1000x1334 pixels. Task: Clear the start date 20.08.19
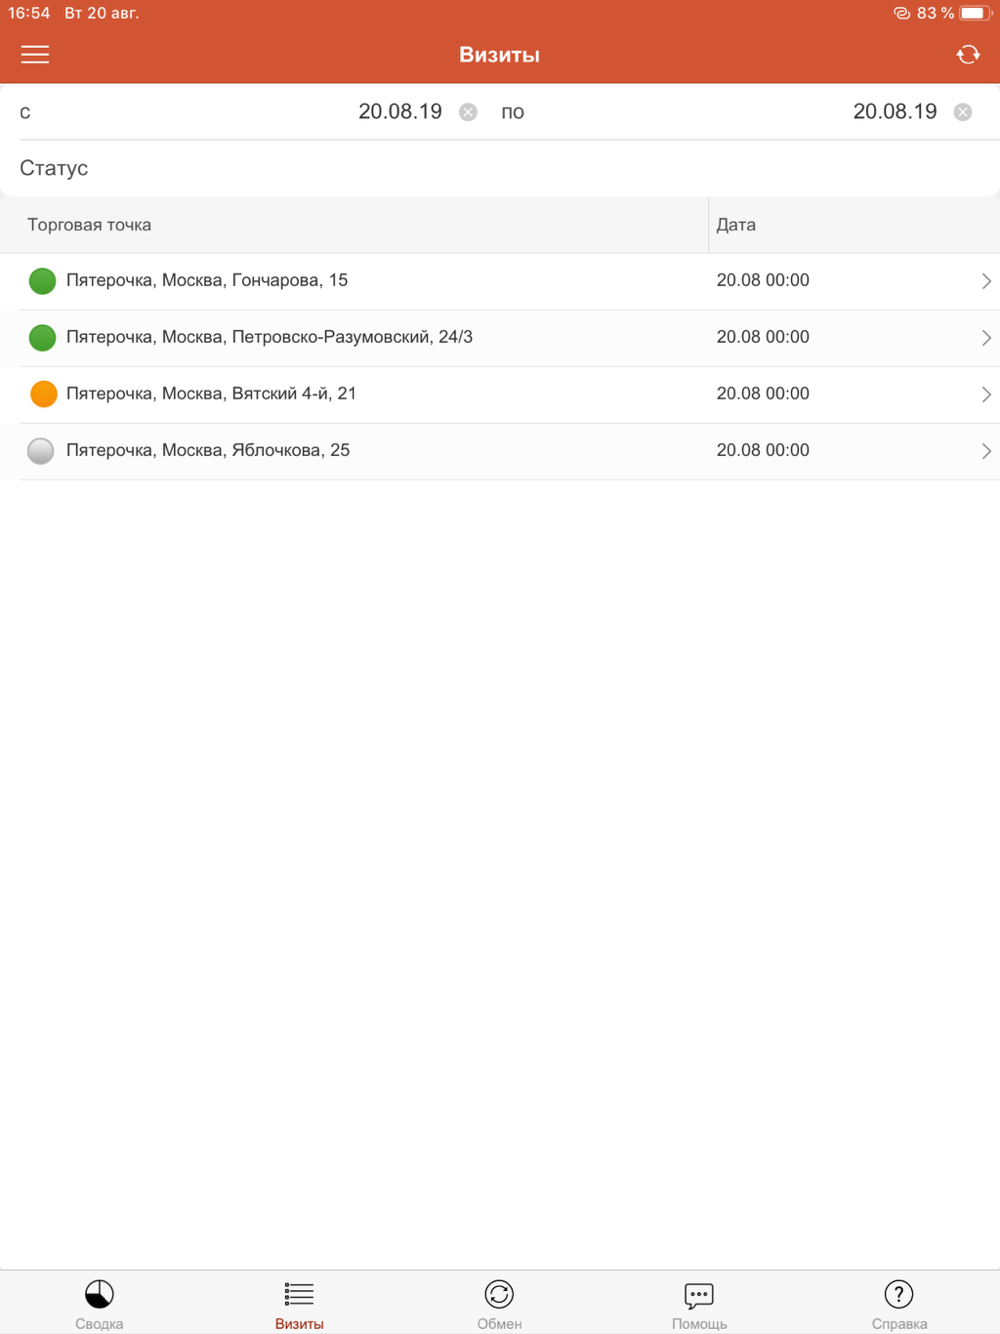tap(468, 112)
